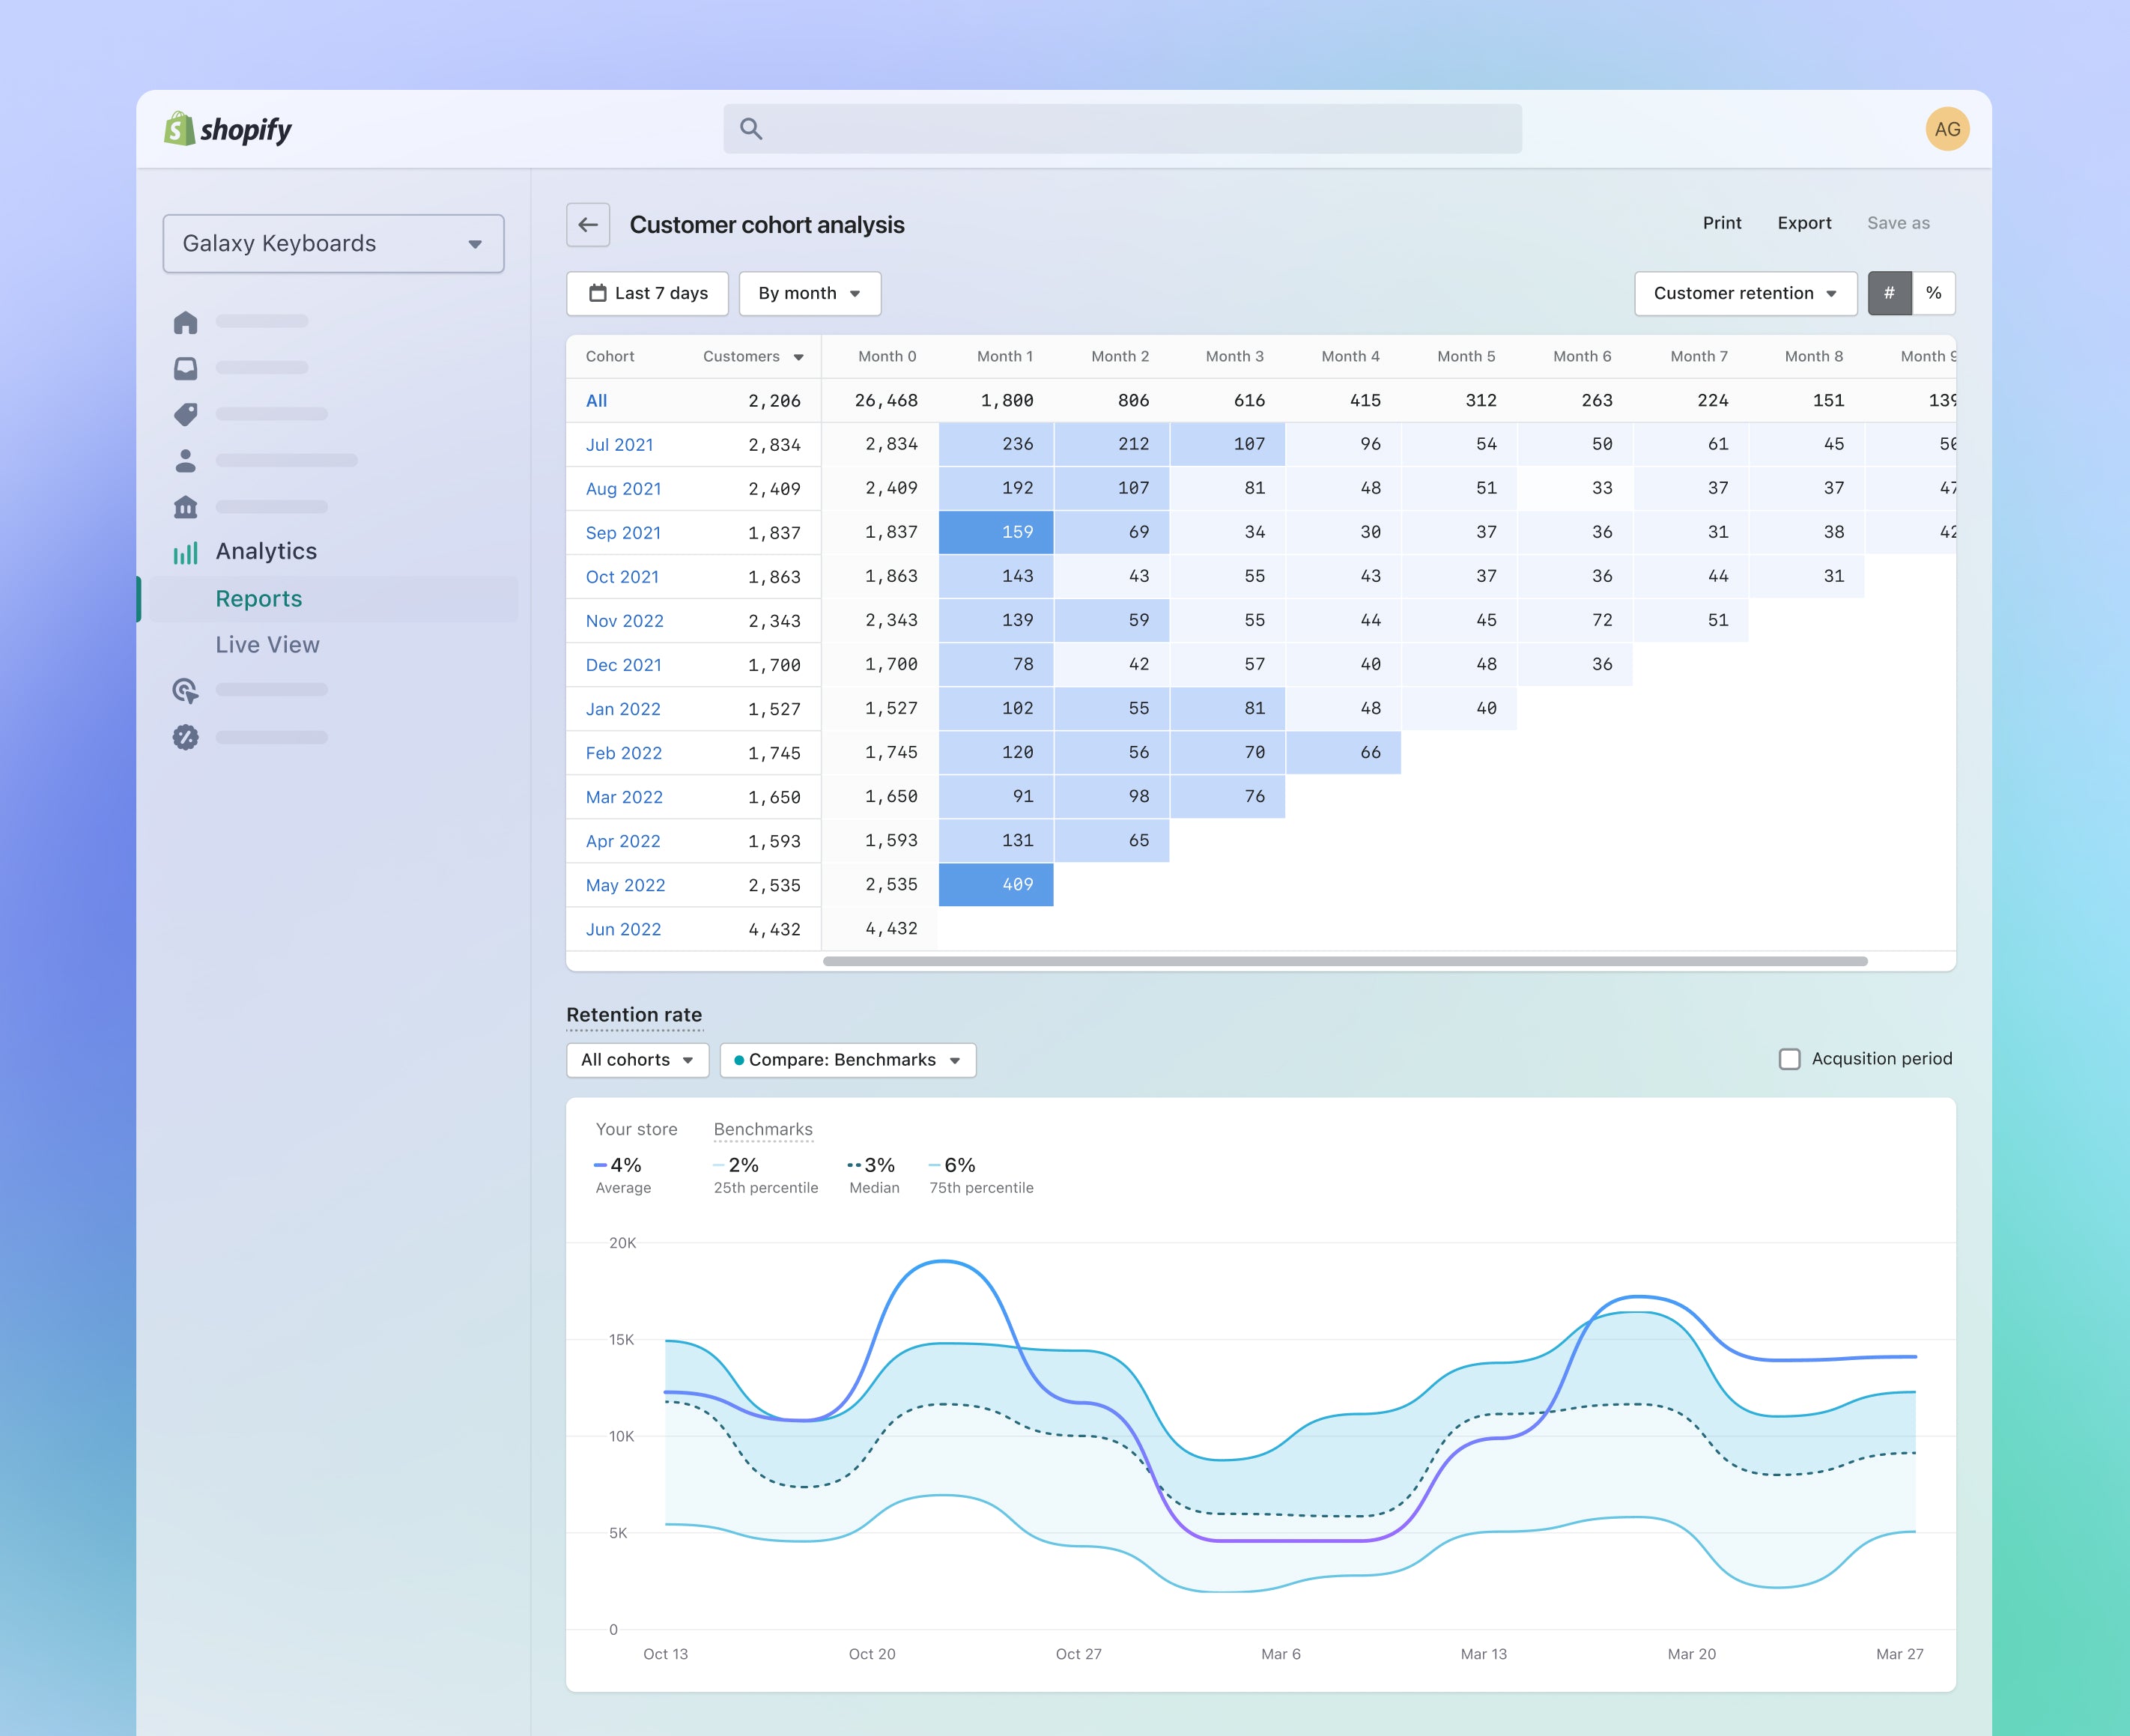
Task: Open the Aug 2021 cohort link
Action: click(623, 489)
